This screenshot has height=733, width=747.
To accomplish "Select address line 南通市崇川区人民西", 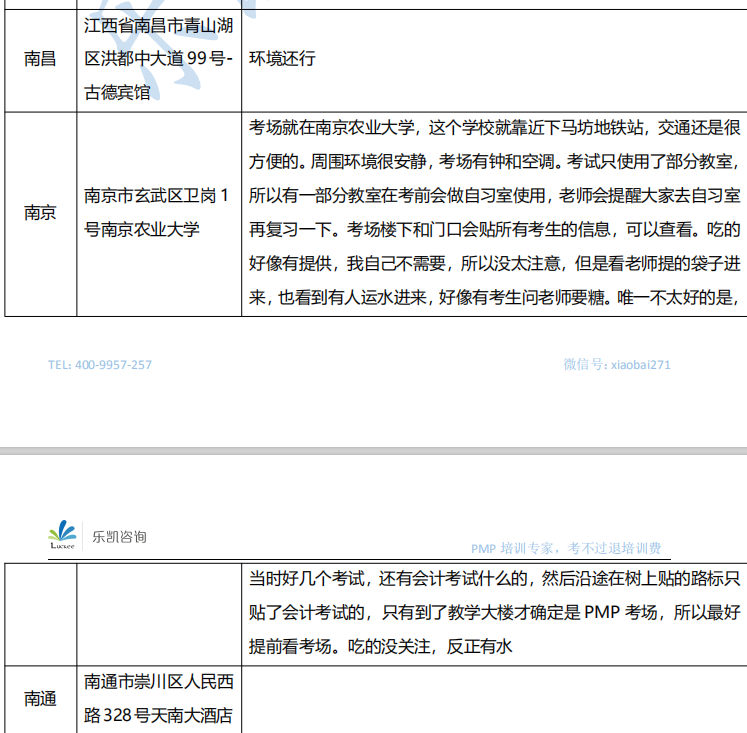I will click(159, 682).
